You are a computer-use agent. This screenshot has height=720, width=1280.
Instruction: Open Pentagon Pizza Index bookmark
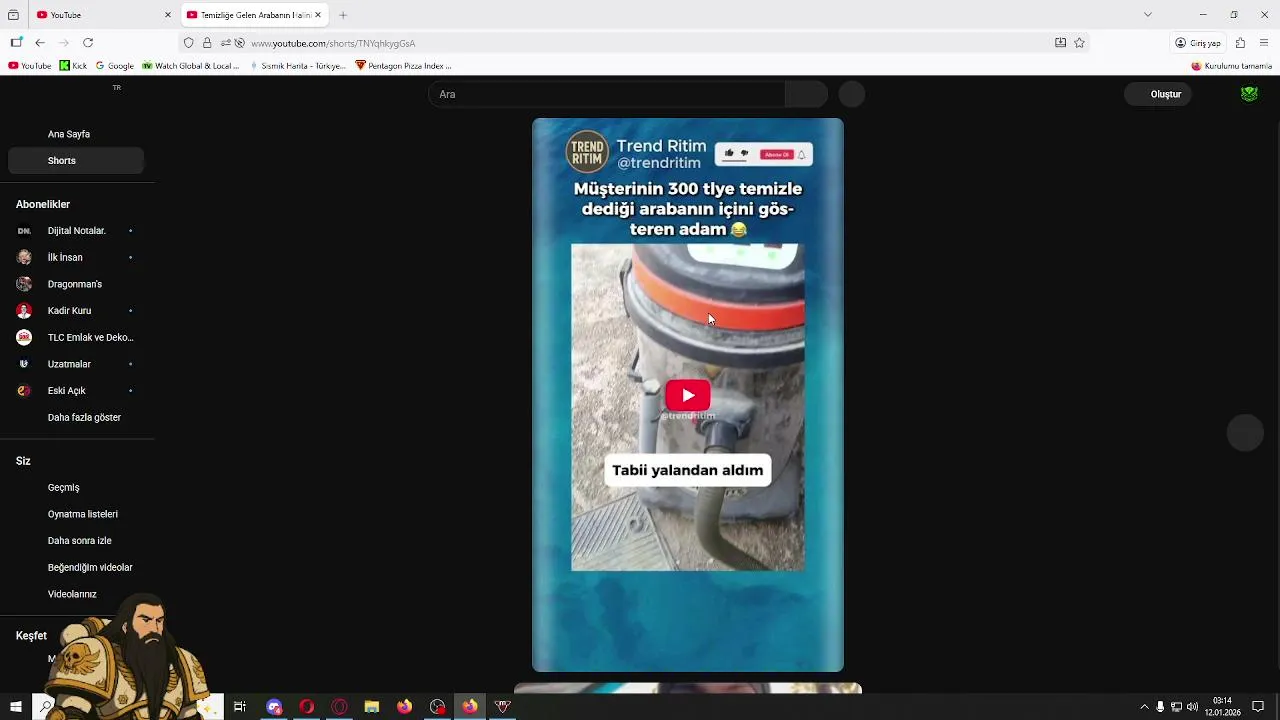pyautogui.click(x=403, y=66)
